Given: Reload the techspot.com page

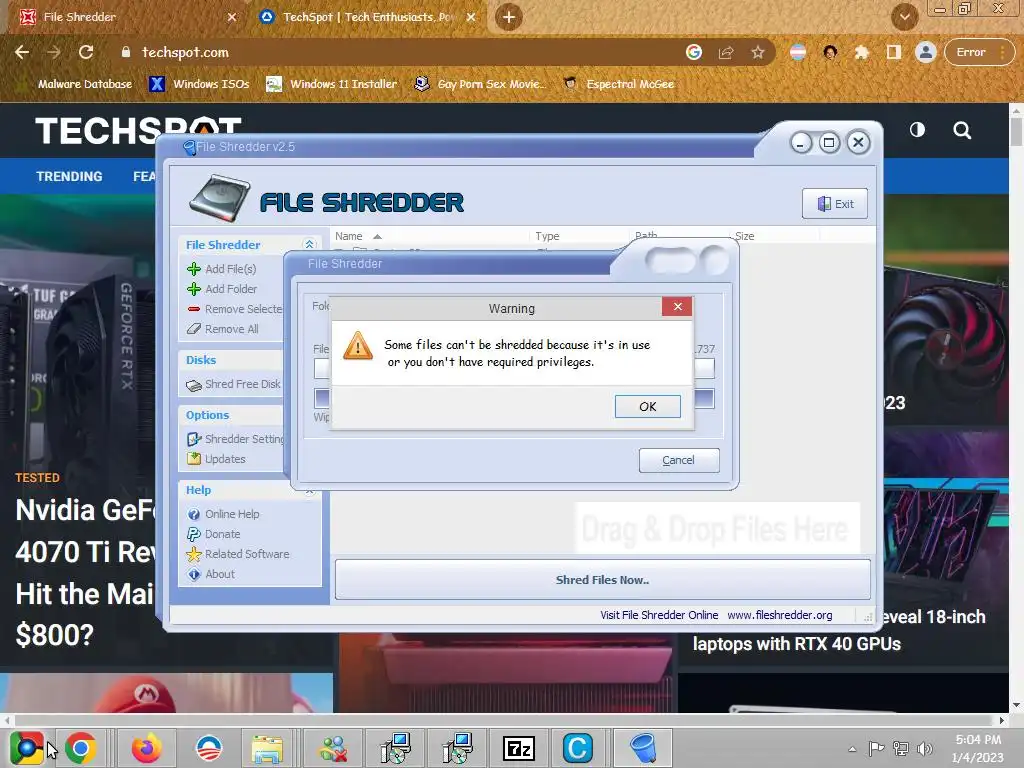Looking at the screenshot, I should [86, 52].
